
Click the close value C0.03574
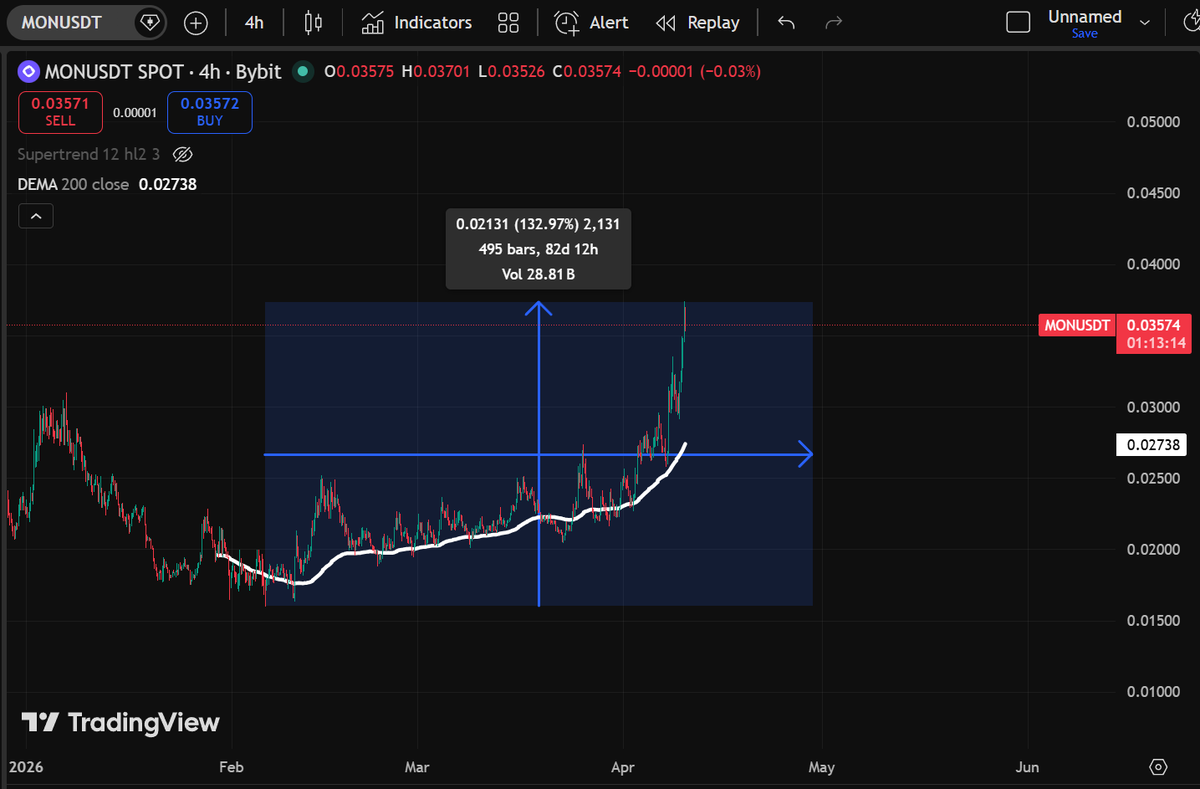(588, 72)
